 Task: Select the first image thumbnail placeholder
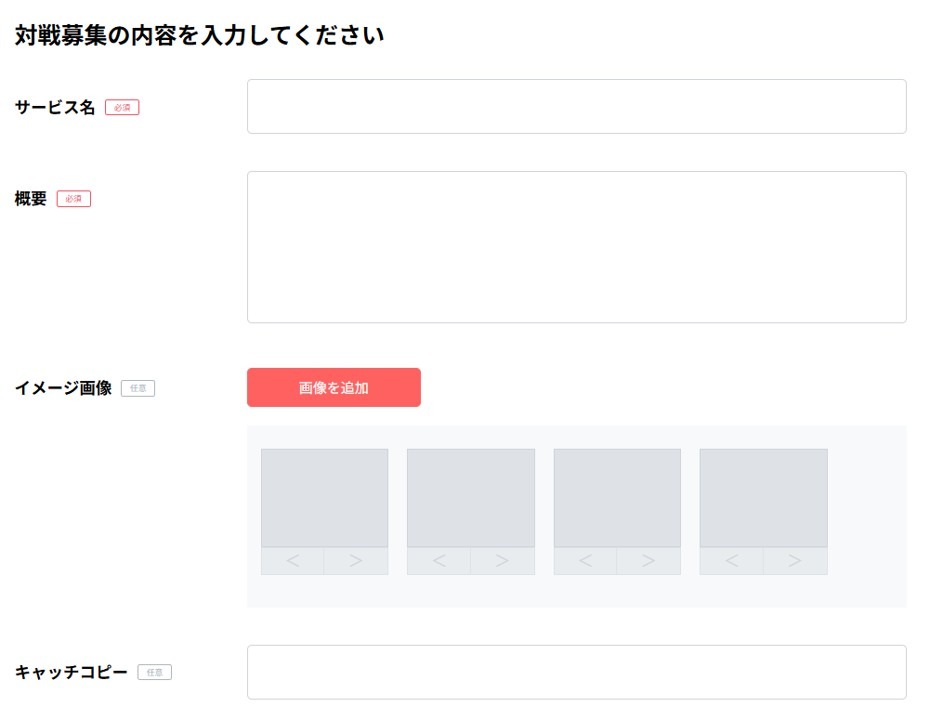324,498
